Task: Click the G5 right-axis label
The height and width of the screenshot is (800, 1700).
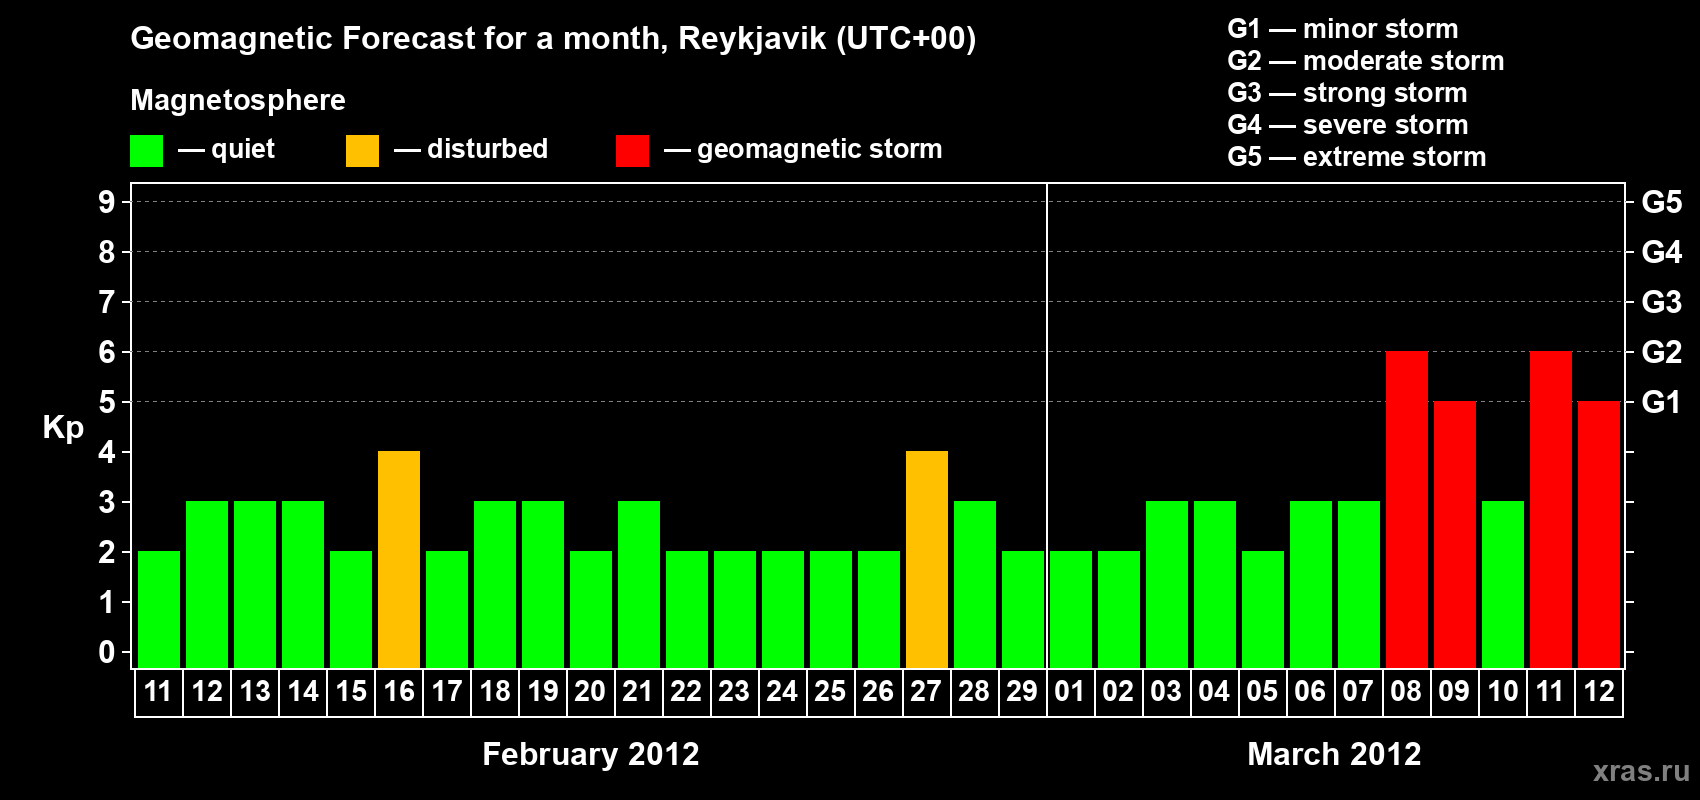Action: click(x=1662, y=202)
